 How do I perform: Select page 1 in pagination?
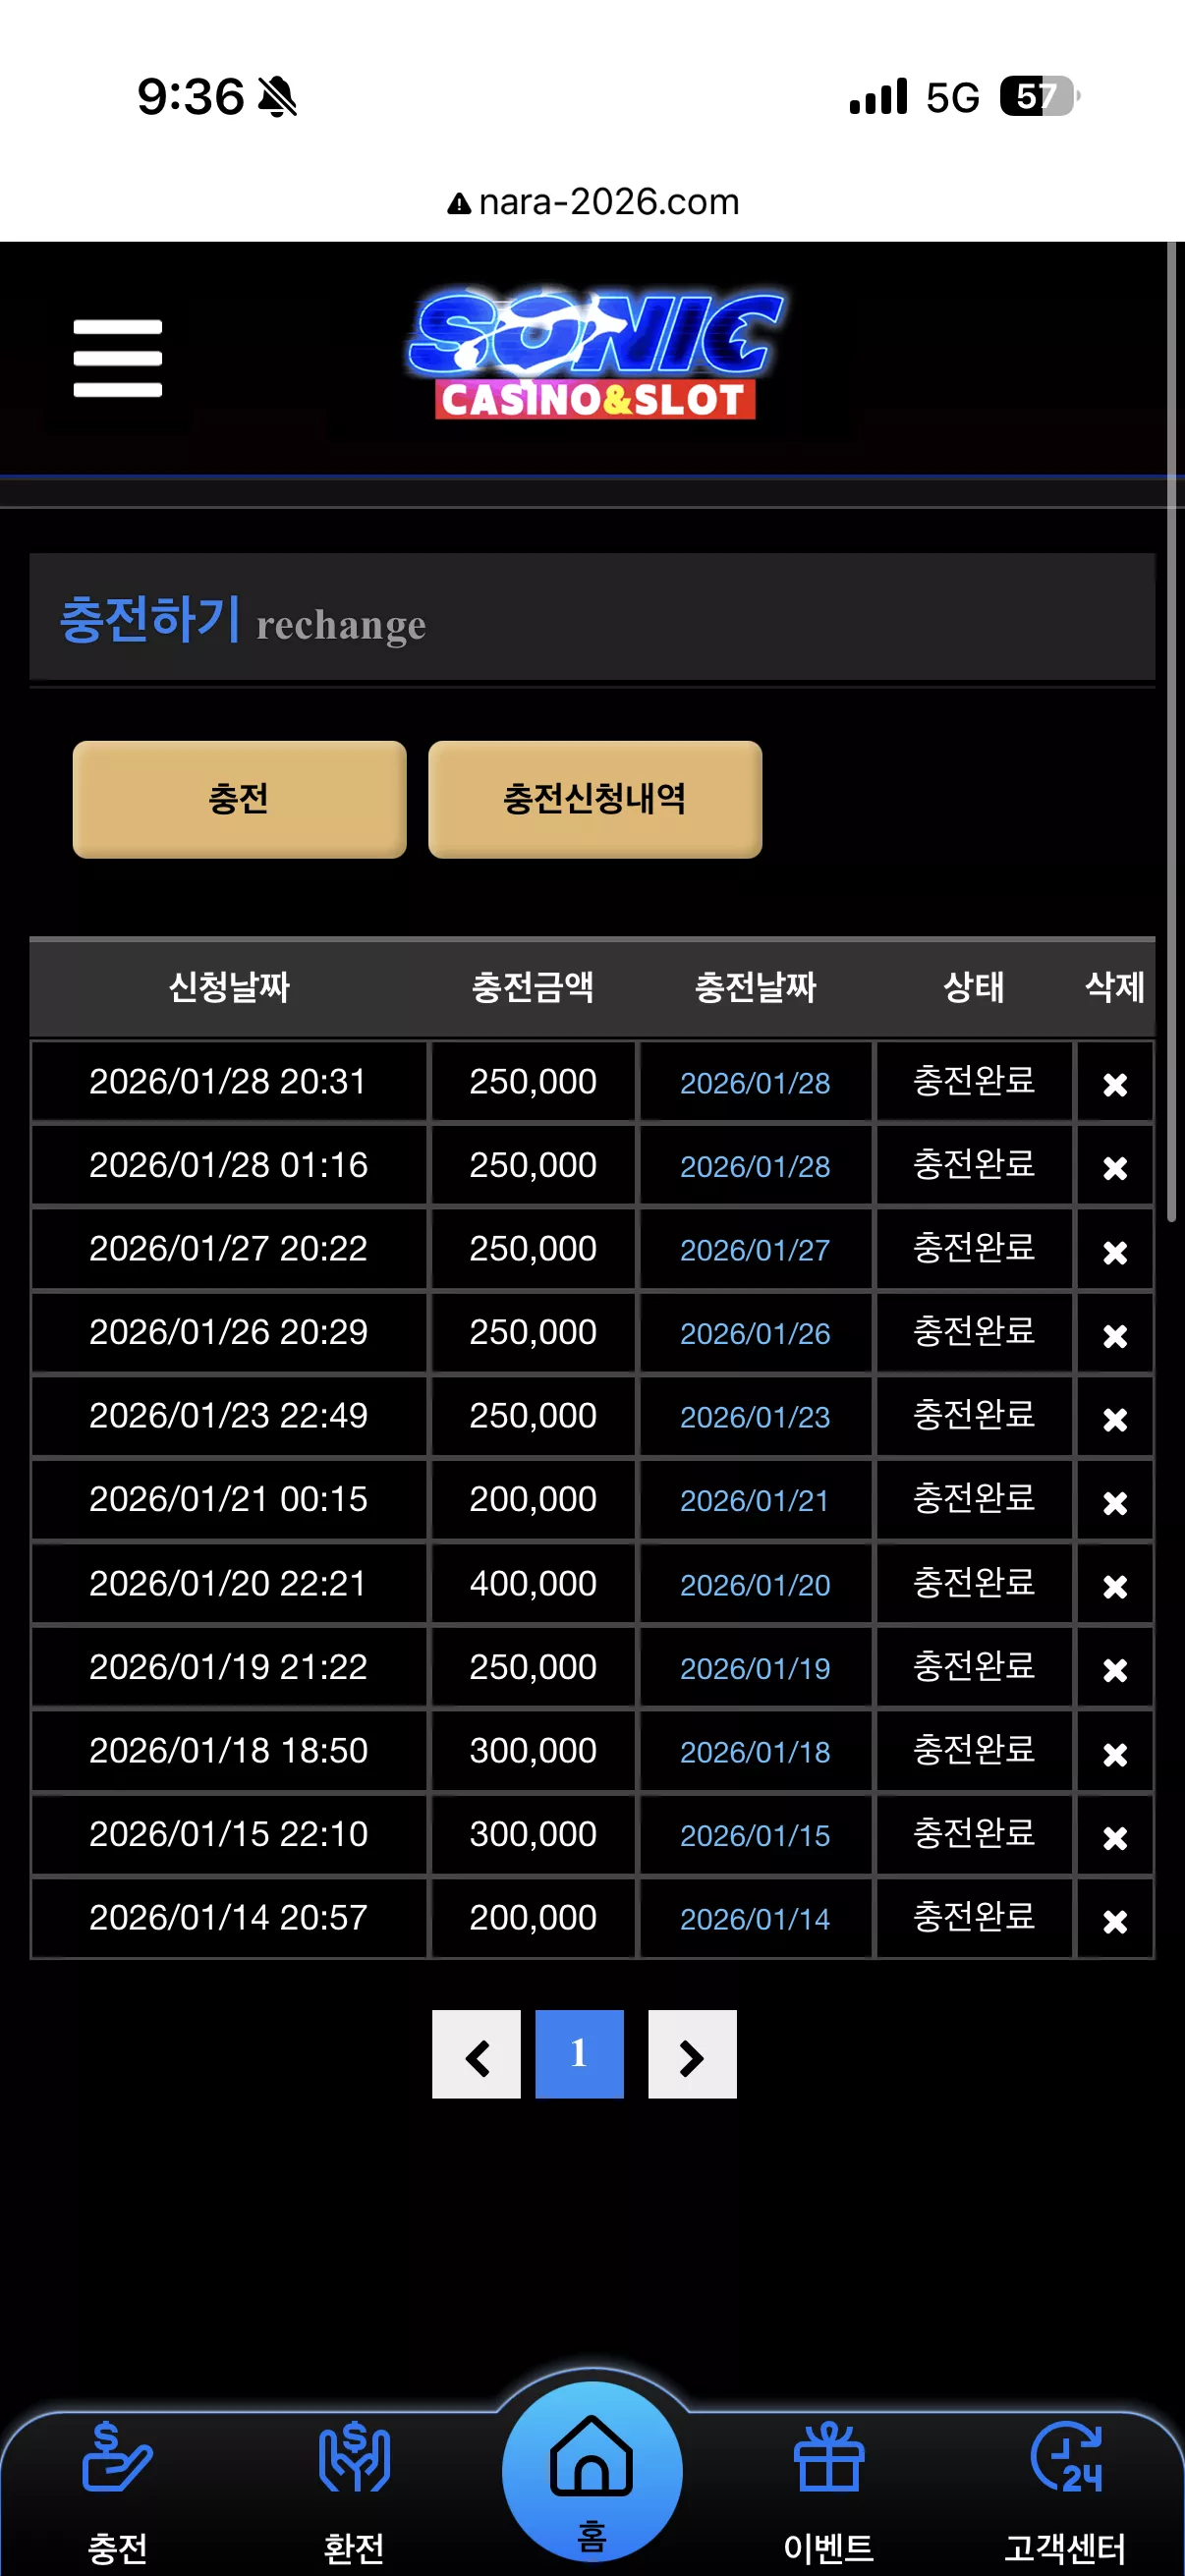coord(579,2053)
